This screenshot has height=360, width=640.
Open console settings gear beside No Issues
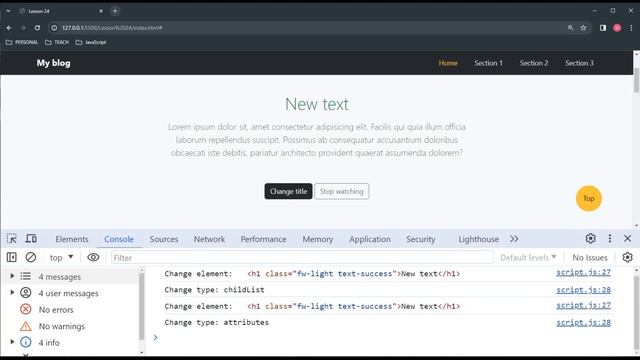click(627, 257)
